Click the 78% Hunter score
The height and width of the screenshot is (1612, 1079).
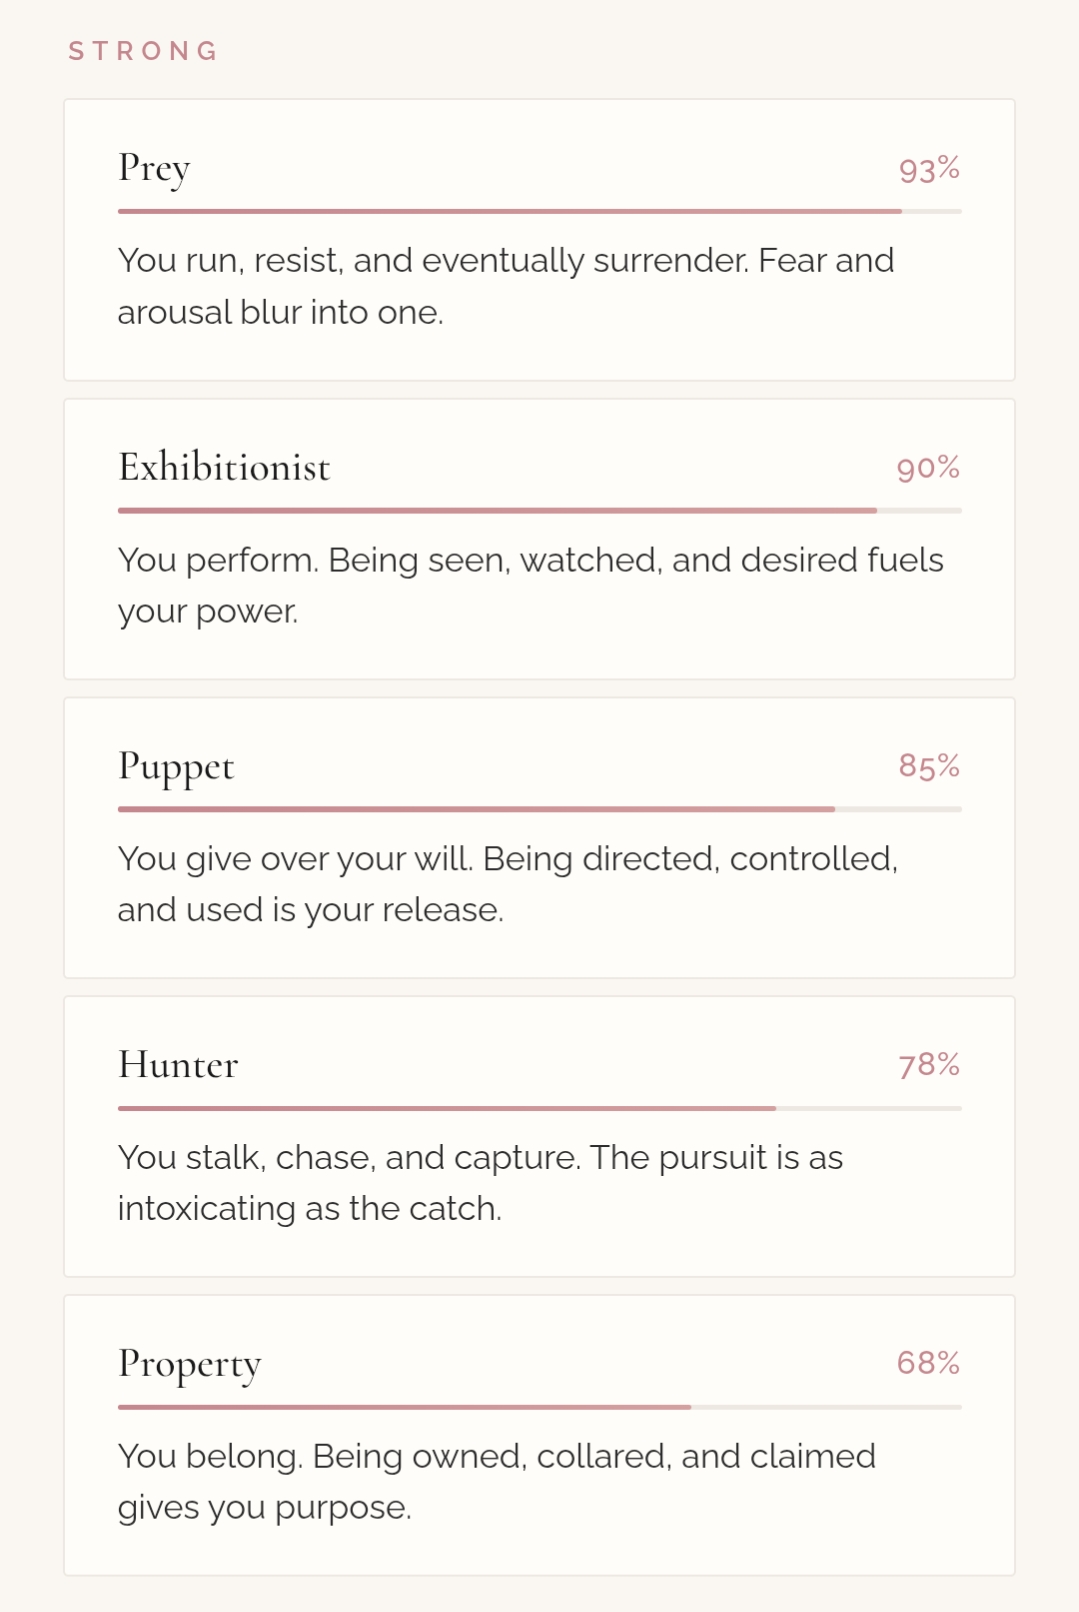click(x=928, y=1065)
